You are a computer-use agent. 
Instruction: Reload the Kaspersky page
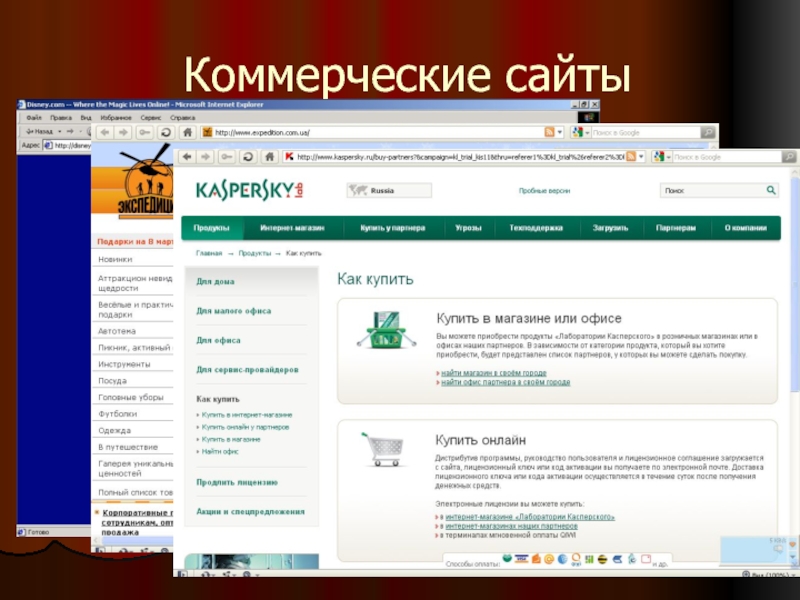(x=248, y=157)
